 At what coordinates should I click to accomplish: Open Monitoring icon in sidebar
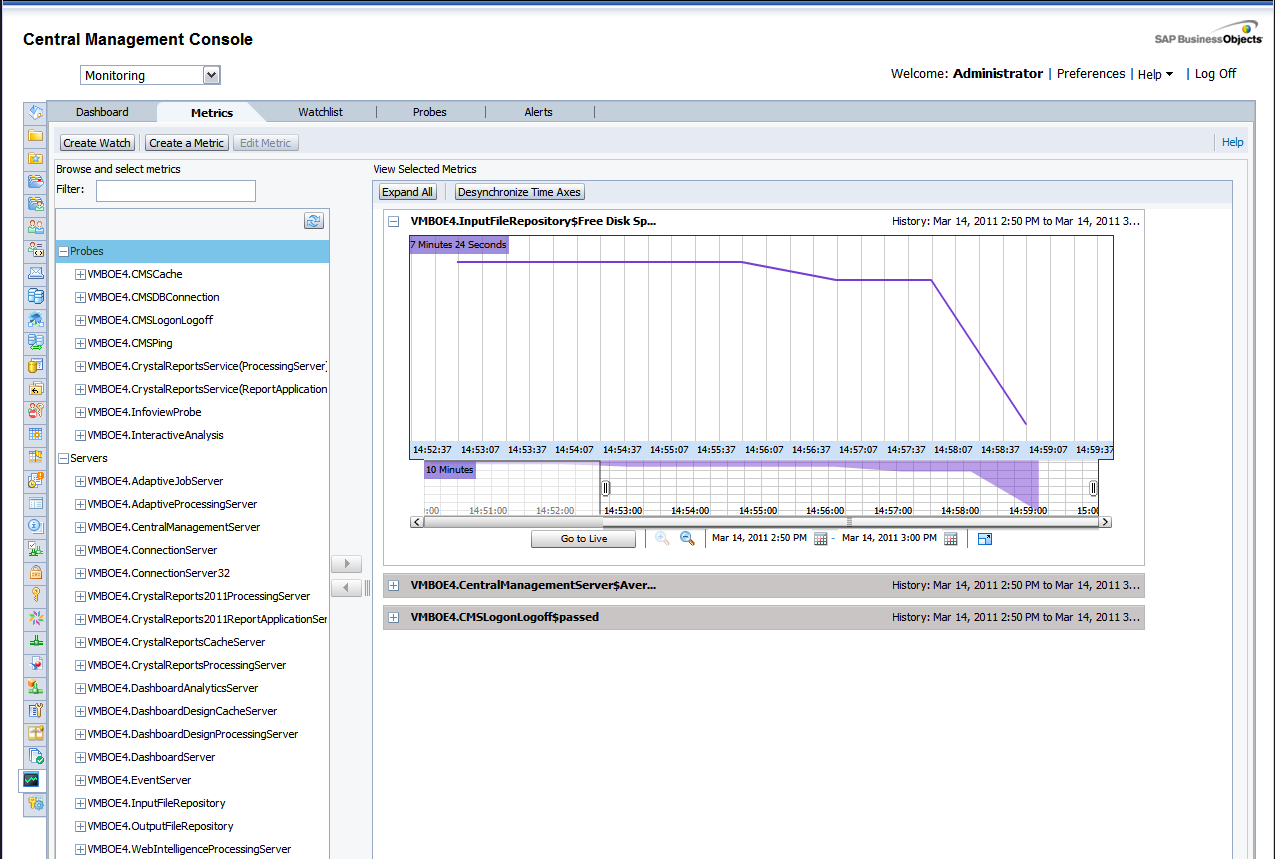click(x=33, y=779)
